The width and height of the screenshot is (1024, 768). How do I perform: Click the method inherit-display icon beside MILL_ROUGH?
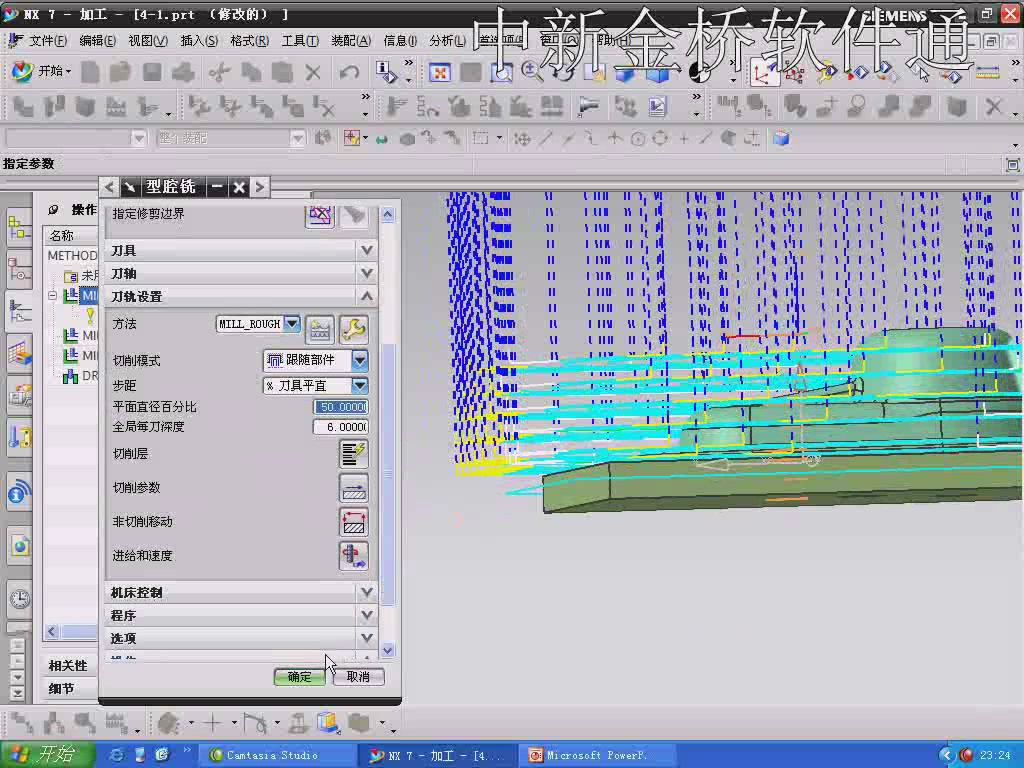[x=319, y=329]
